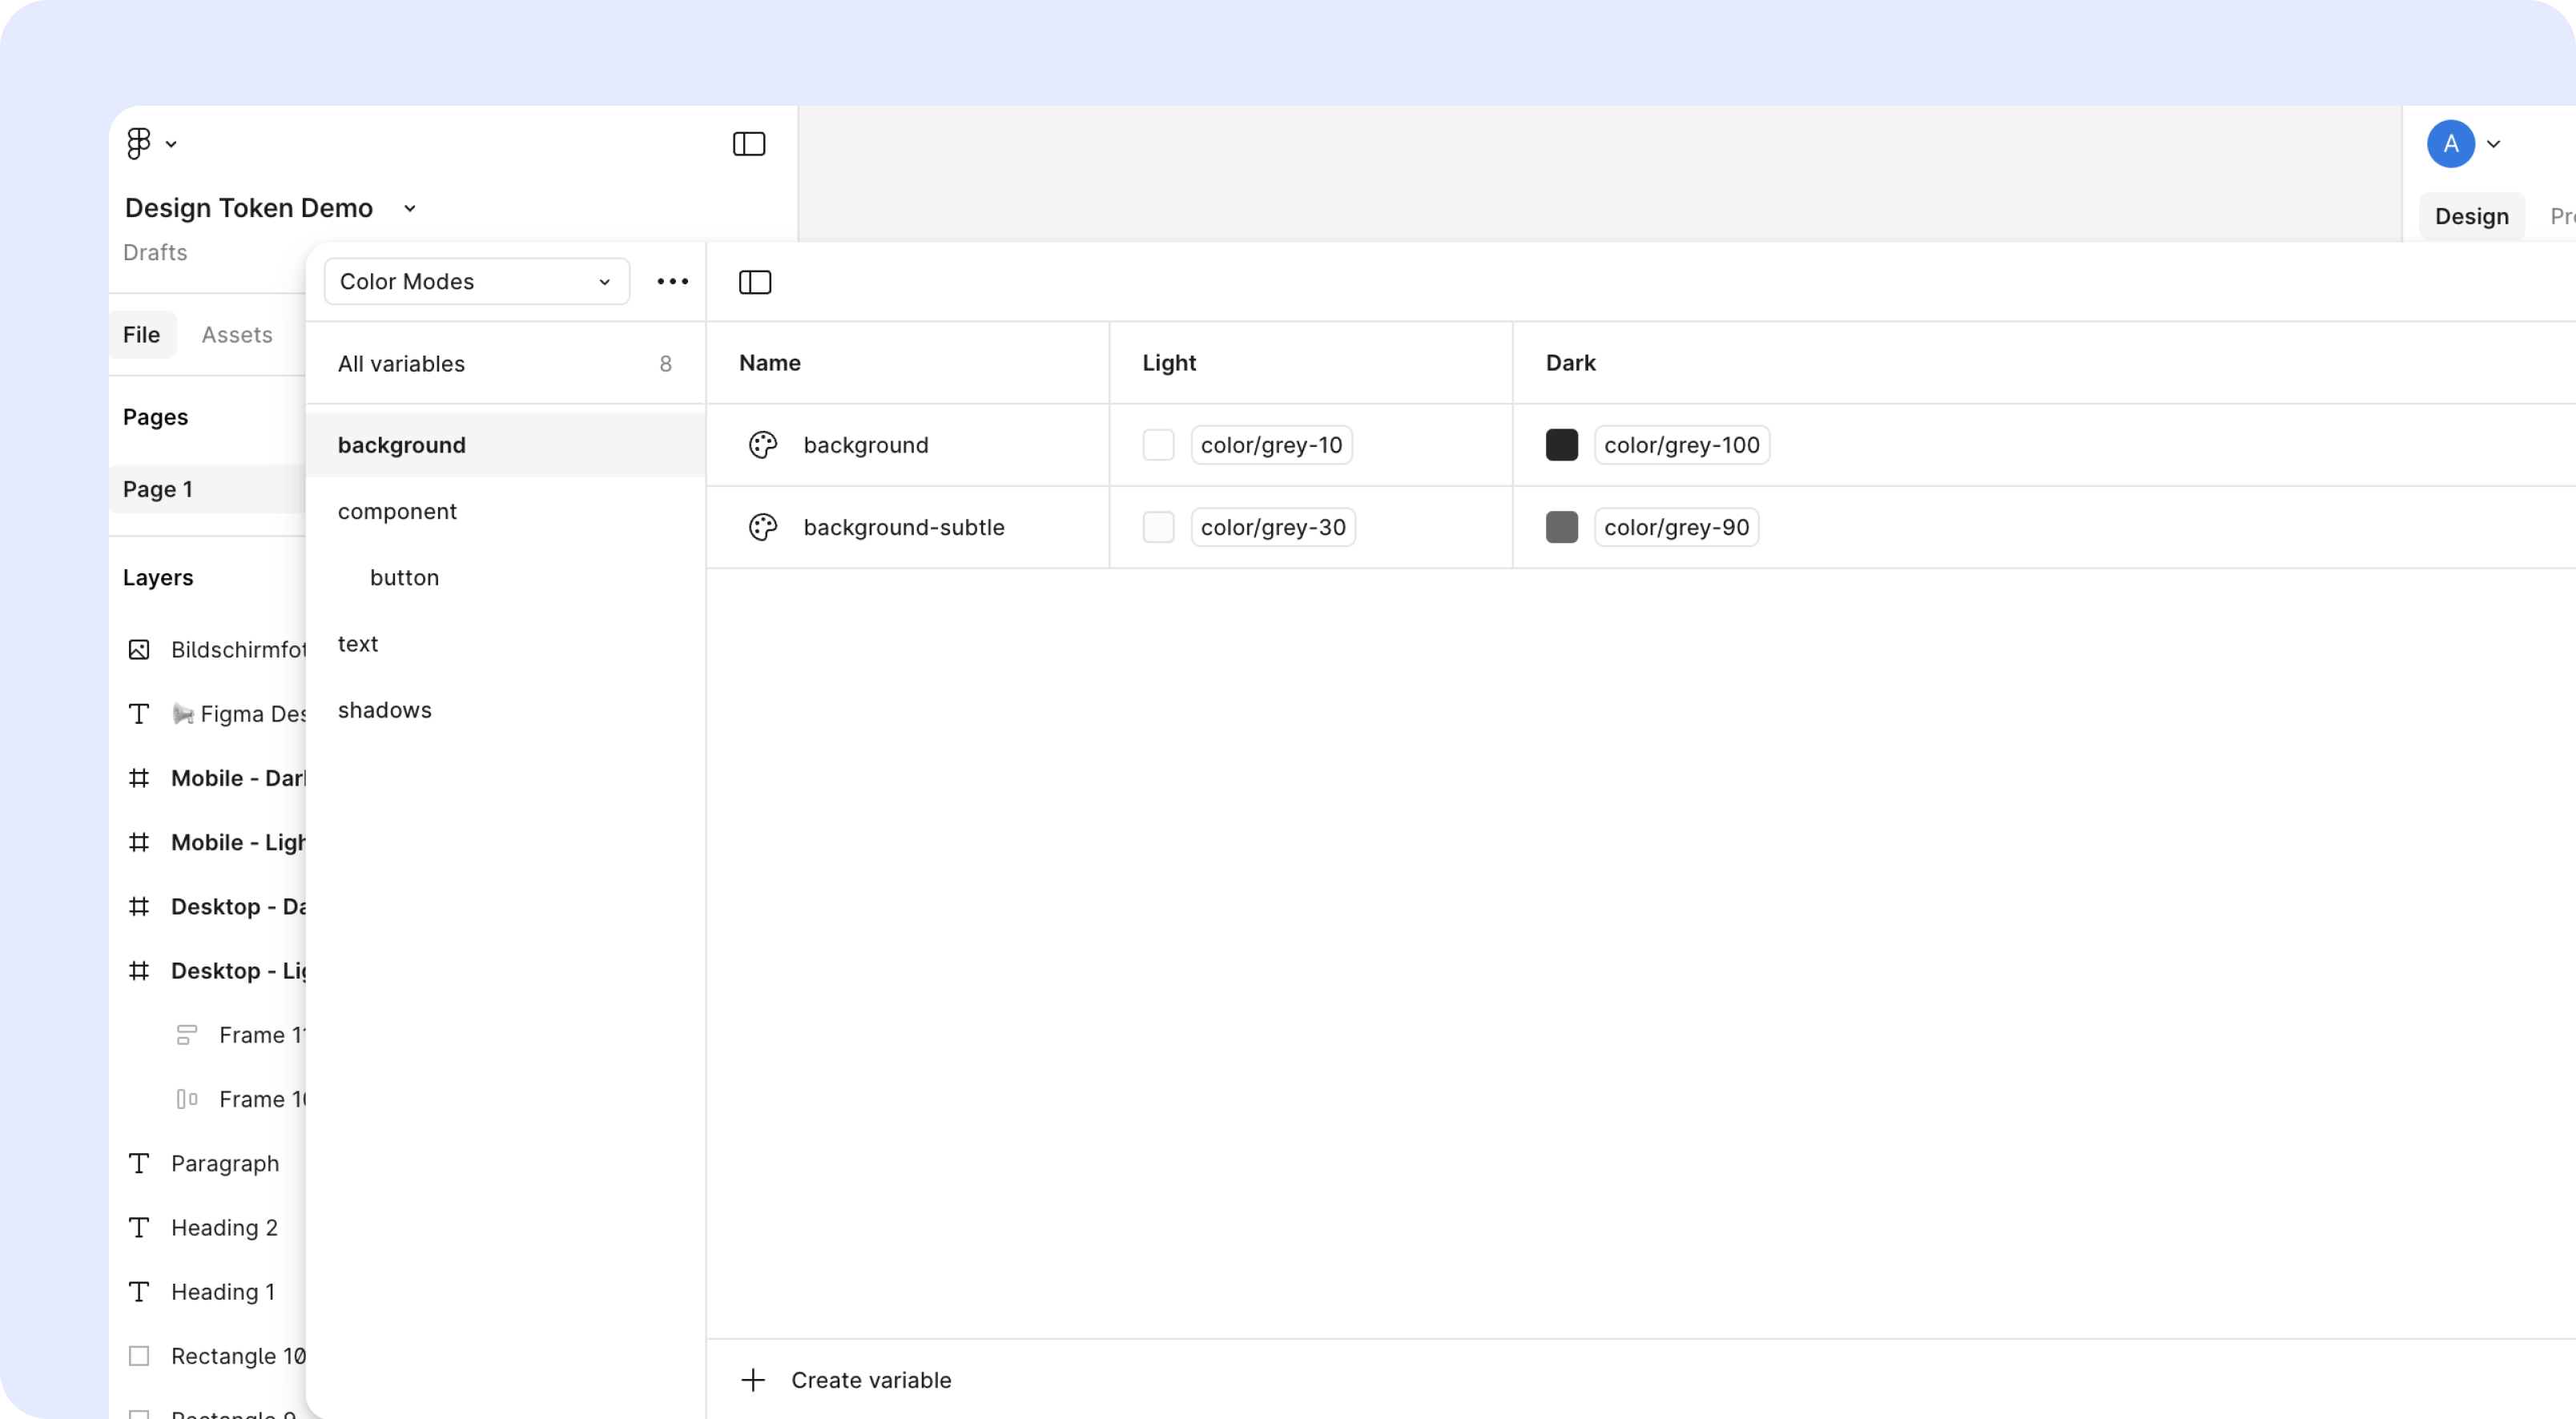
Task: Click the user avatar A
Action: tap(2450, 144)
